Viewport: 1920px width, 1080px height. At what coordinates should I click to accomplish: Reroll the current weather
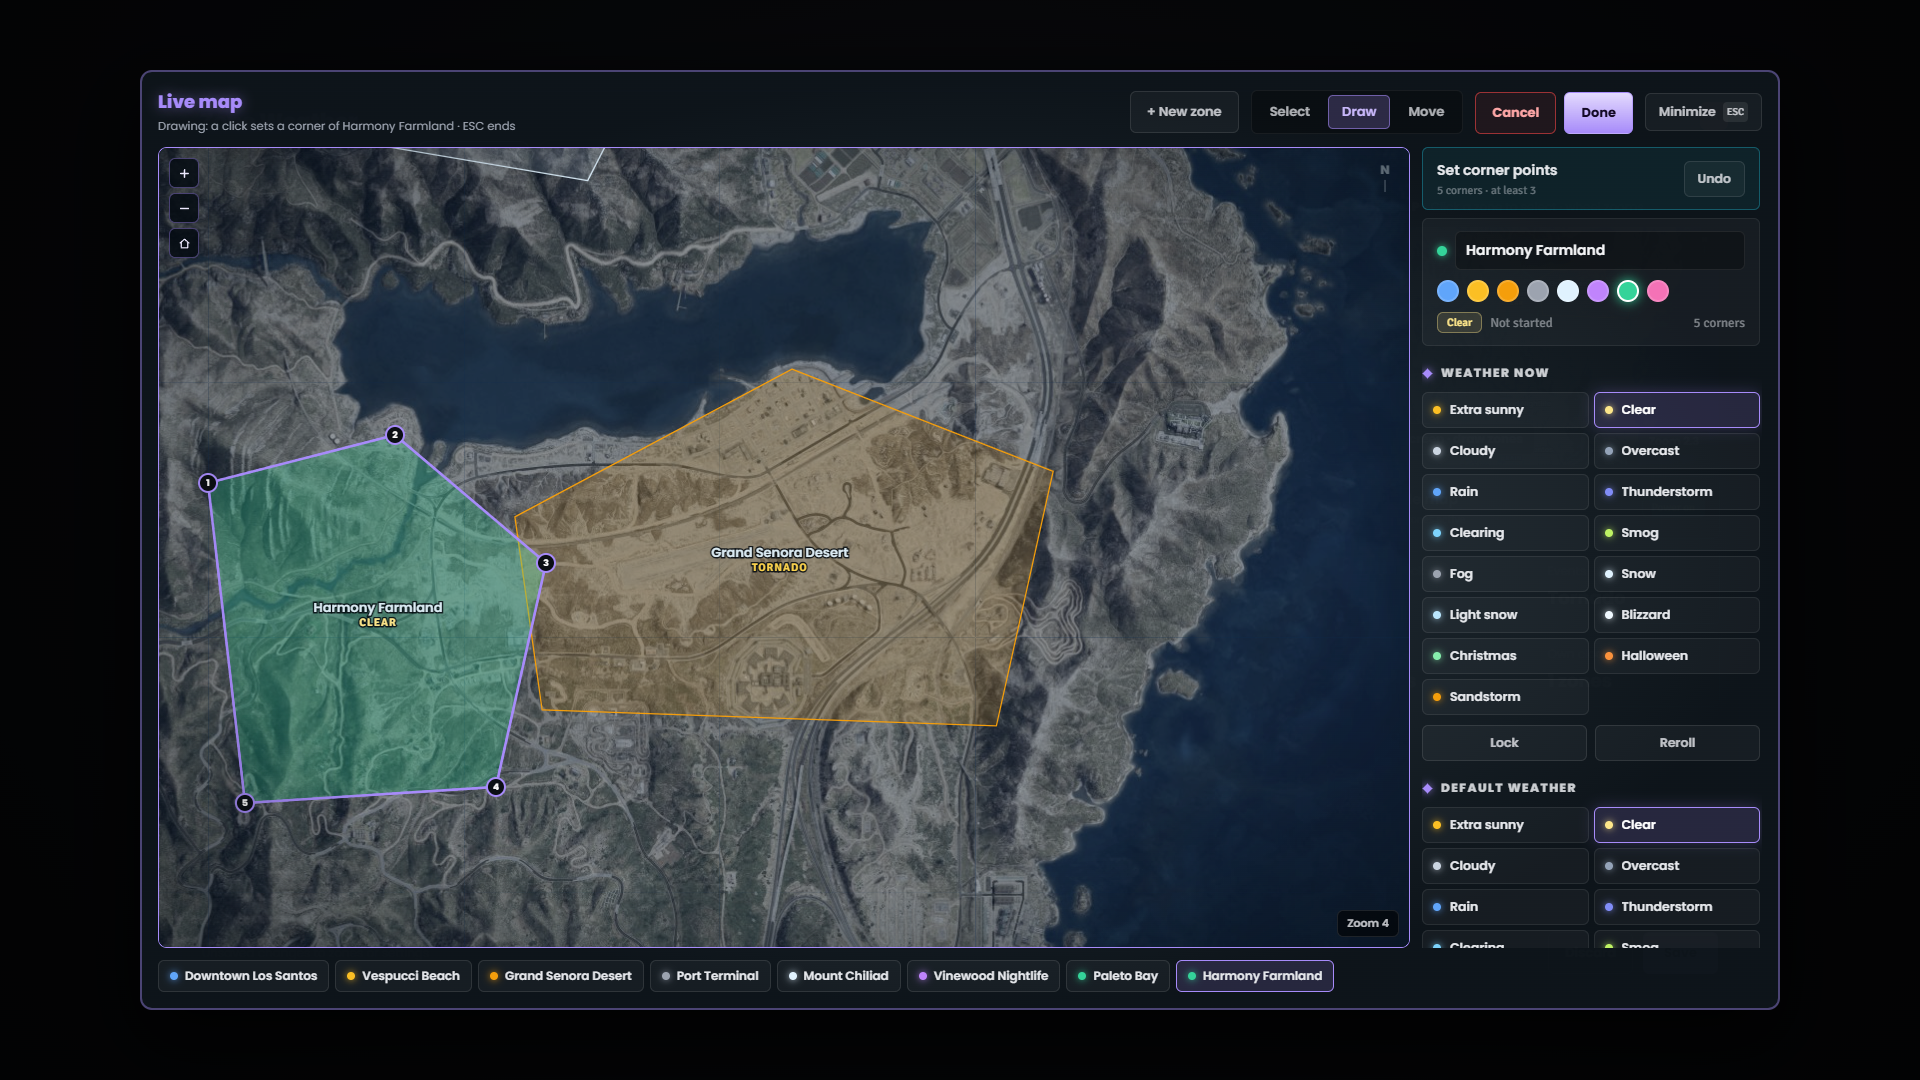click(x=1677, y=743)
